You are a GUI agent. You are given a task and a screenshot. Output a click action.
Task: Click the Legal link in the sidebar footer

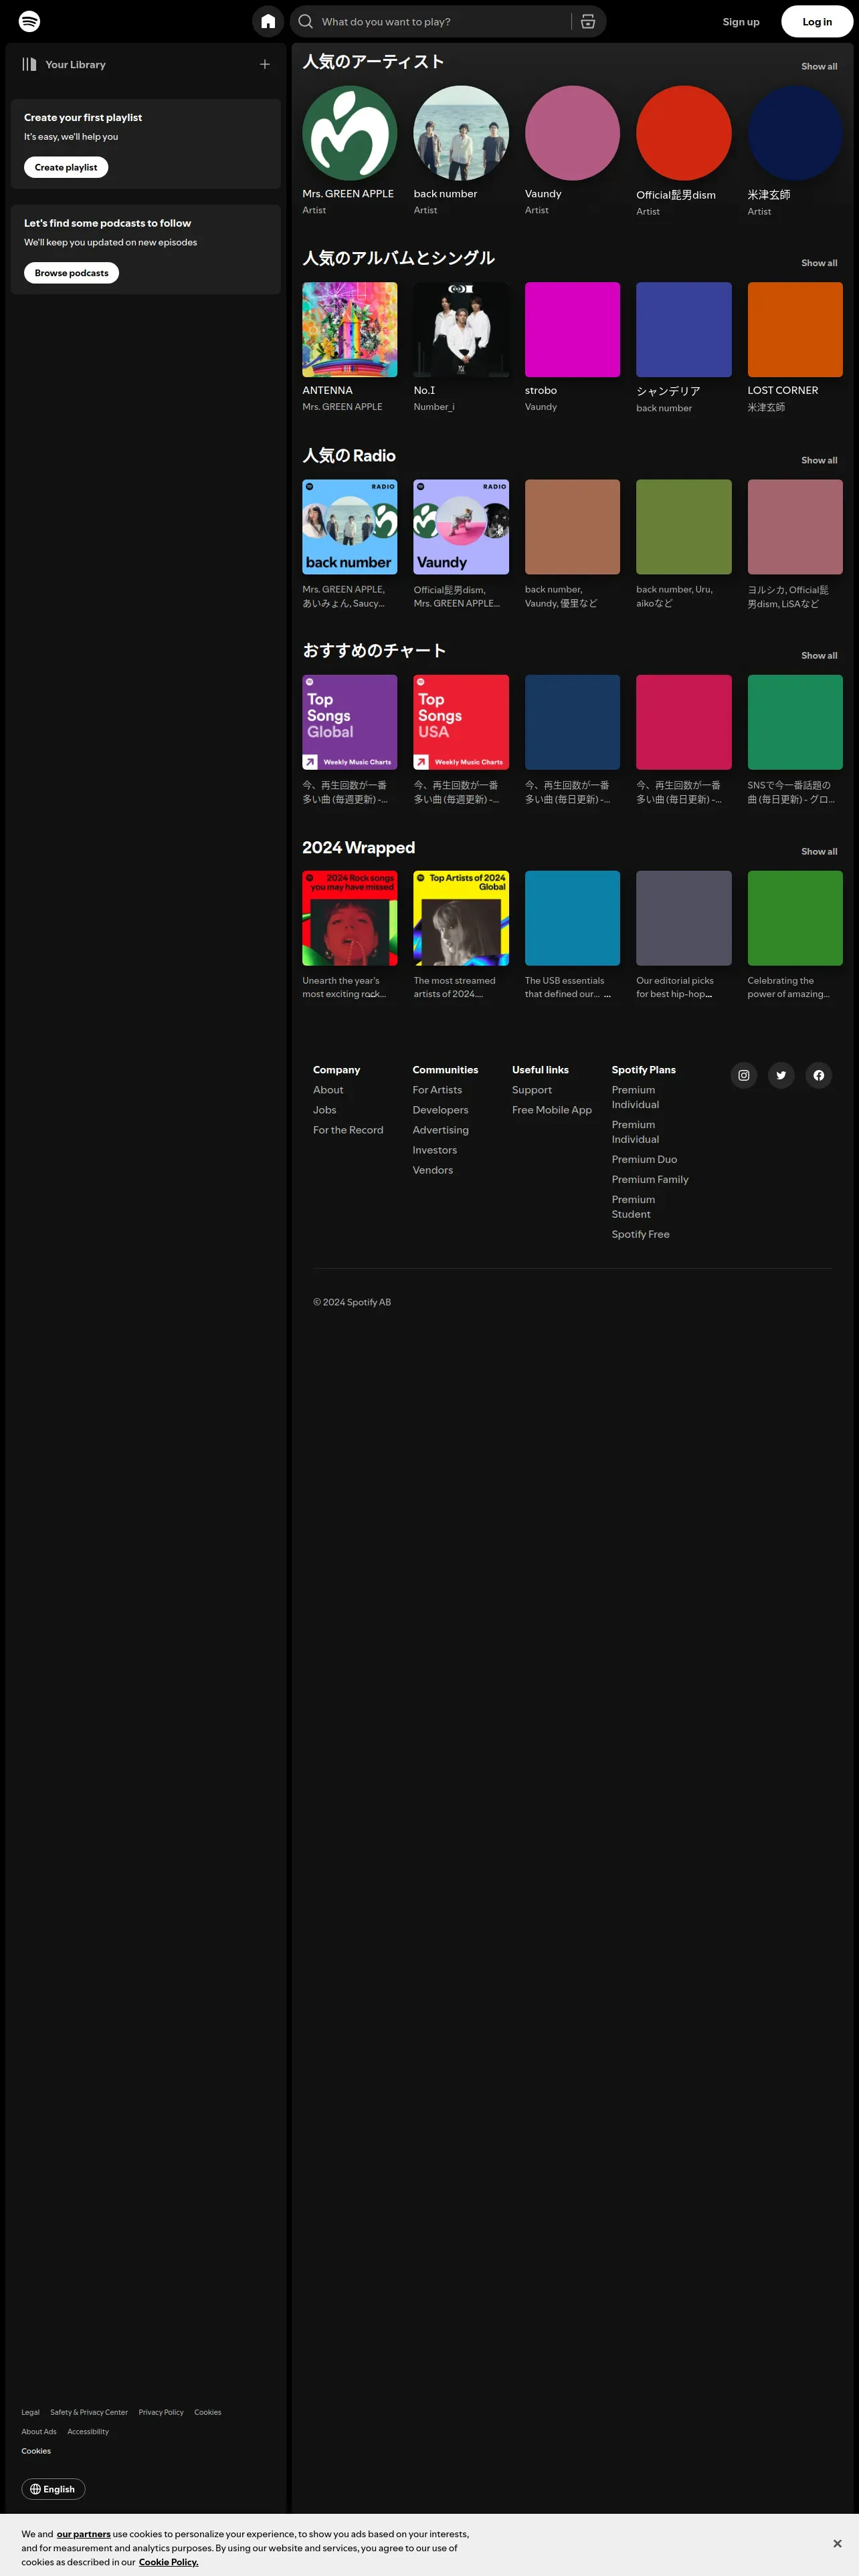[31, 2412]
